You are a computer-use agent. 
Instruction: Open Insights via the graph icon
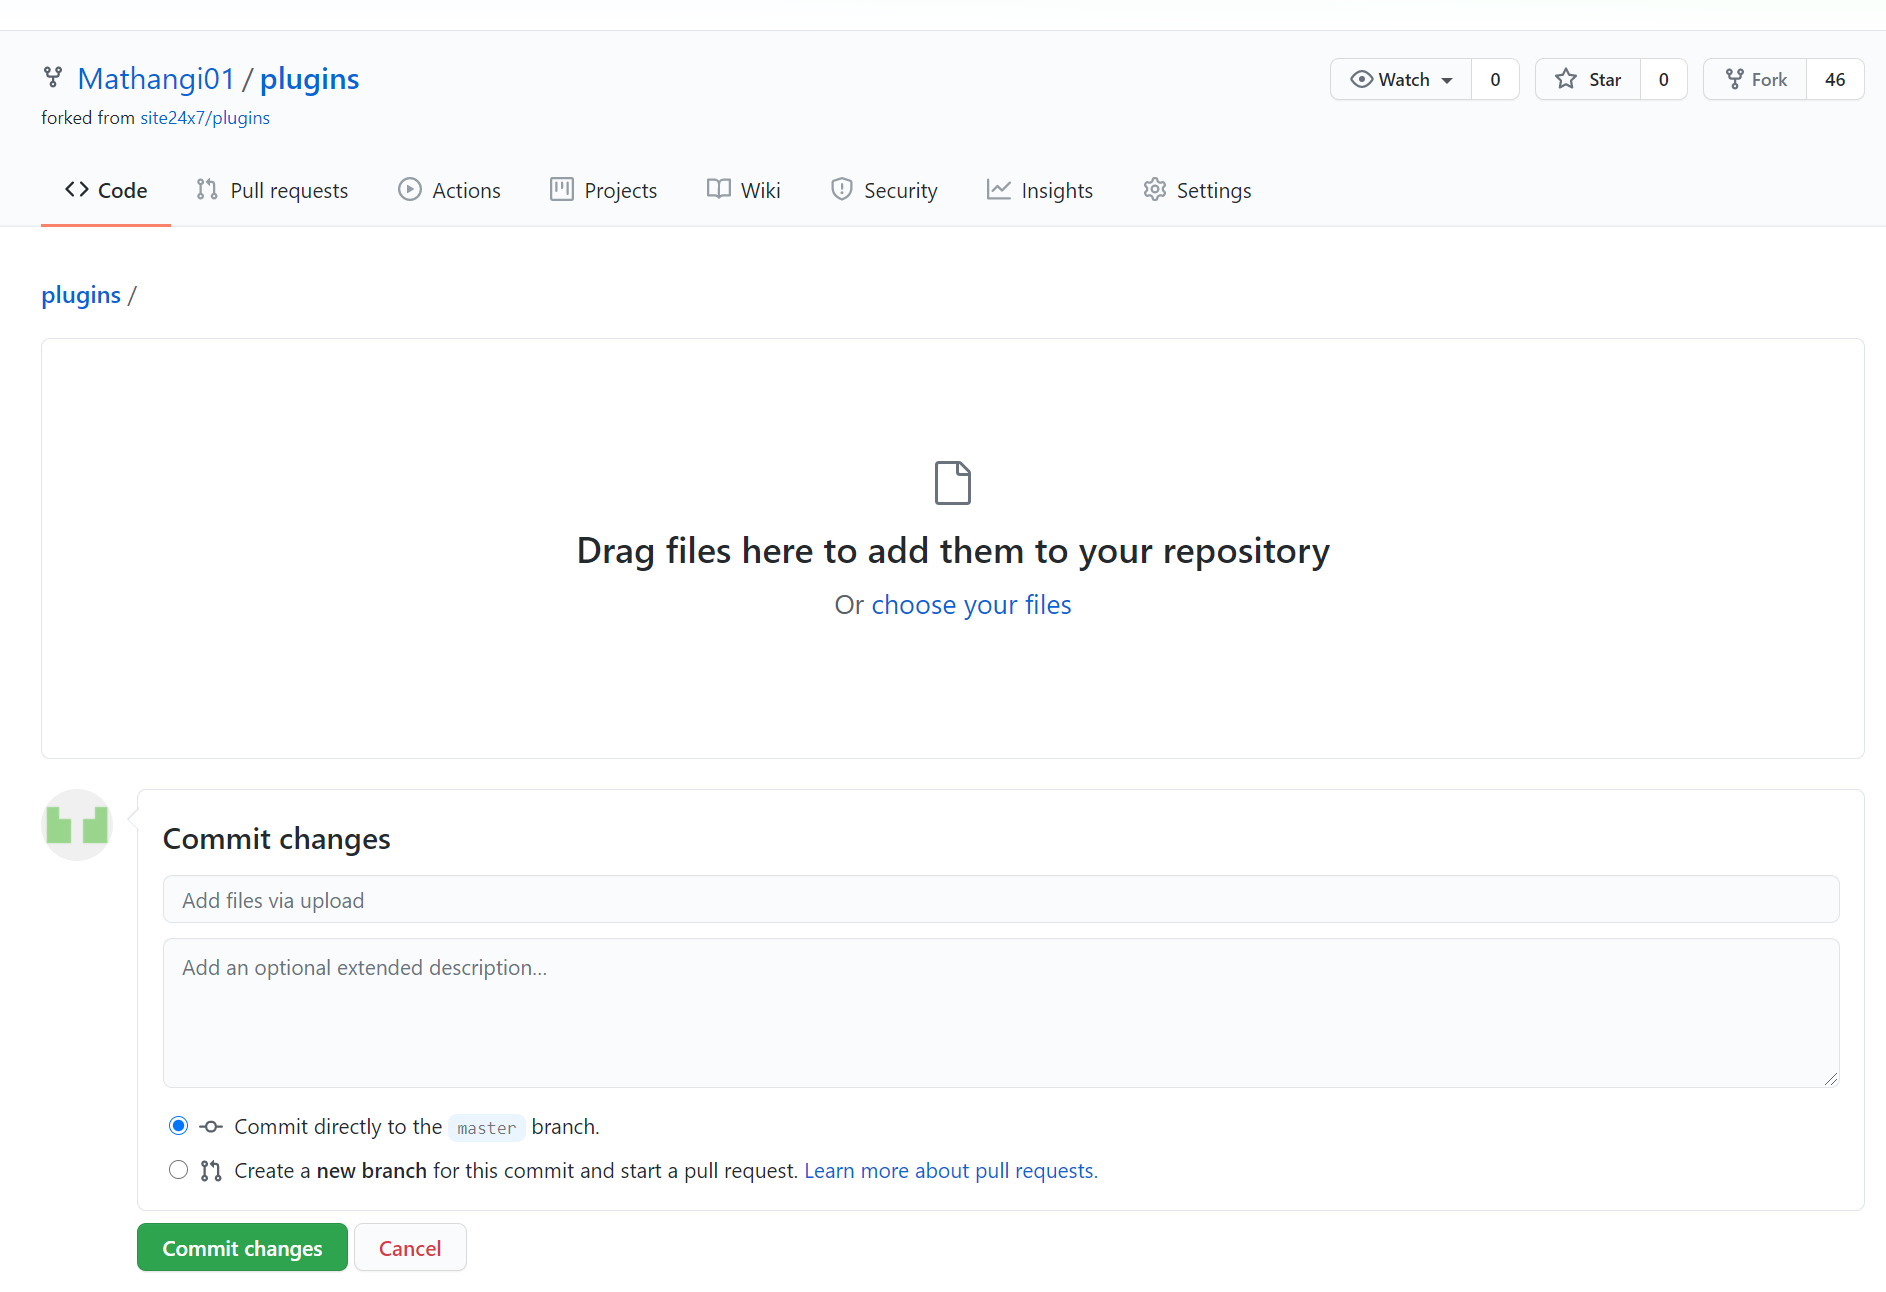click(998, 190)
